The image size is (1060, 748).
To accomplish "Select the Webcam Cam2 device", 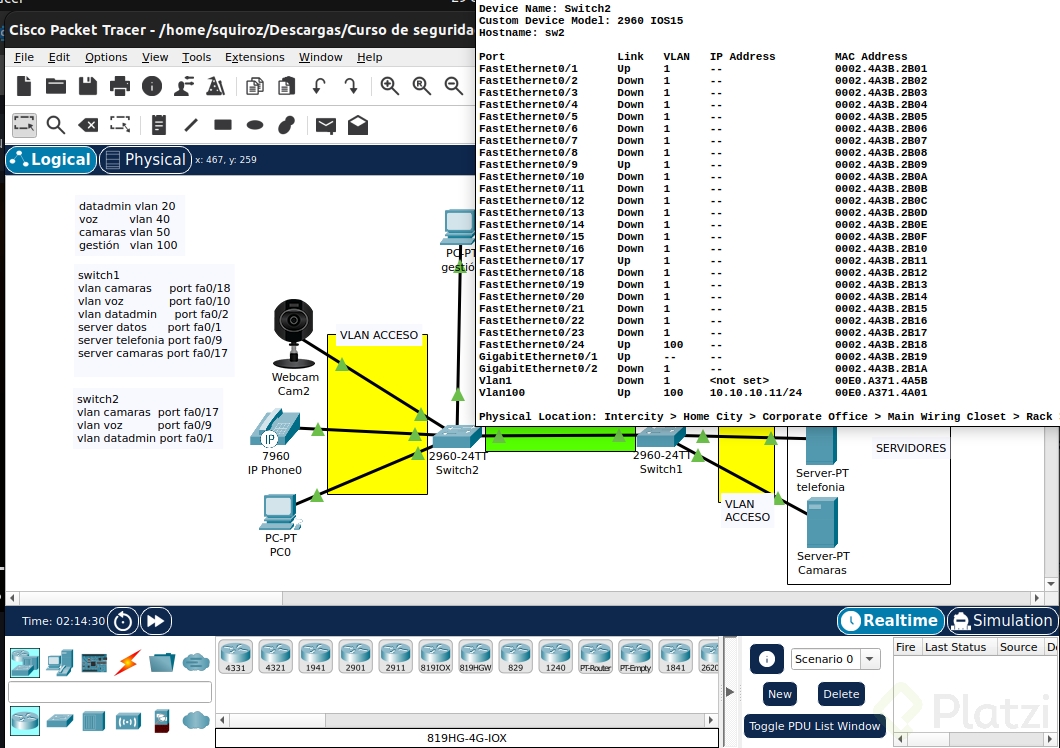I will click(293, 333).
